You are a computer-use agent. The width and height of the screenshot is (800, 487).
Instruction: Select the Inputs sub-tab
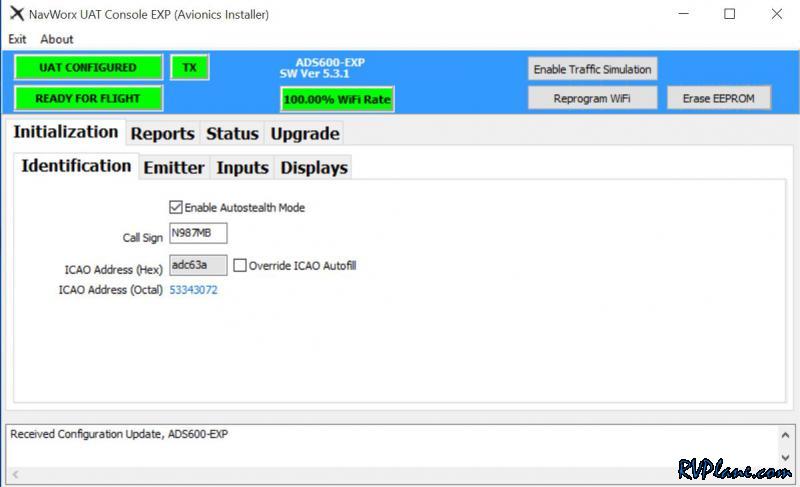click(x=242, y=168)
